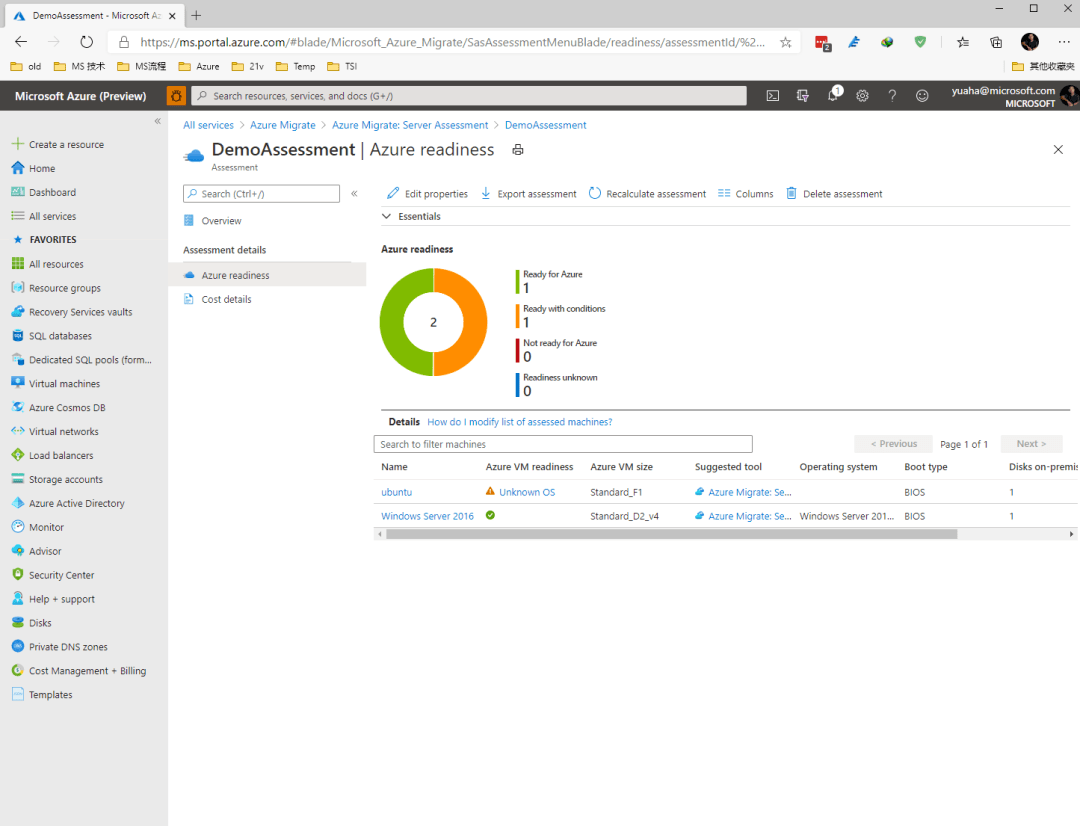Viewport: 1080px width, 826px height.
Task: Send feedback using smiley icon
Action: click(922, 96)
